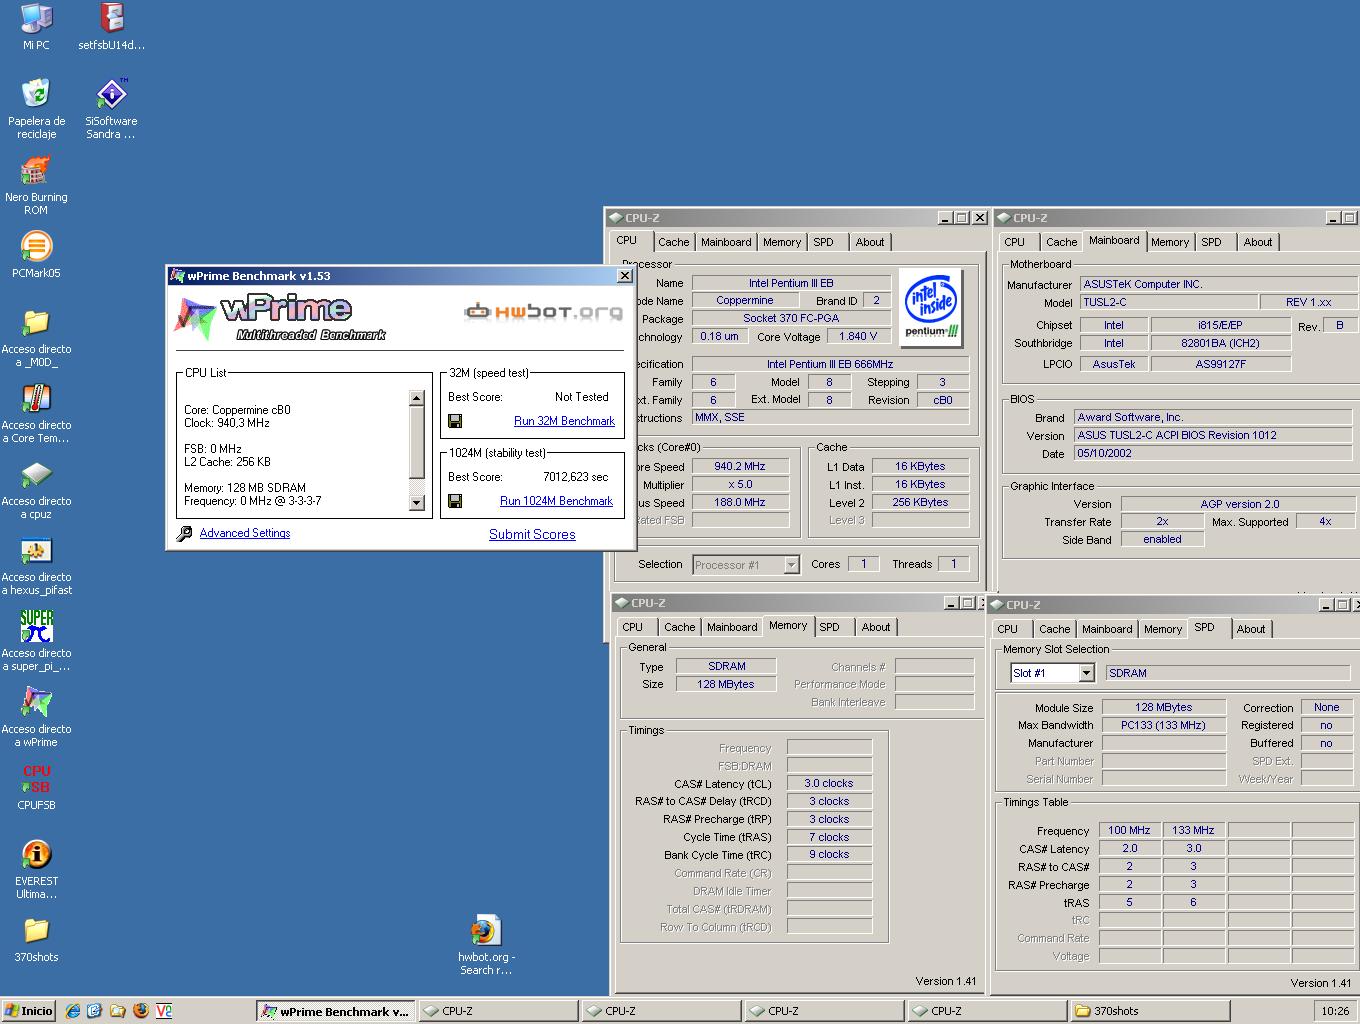Open the Mi PC desktop icon

coord(36,17)
